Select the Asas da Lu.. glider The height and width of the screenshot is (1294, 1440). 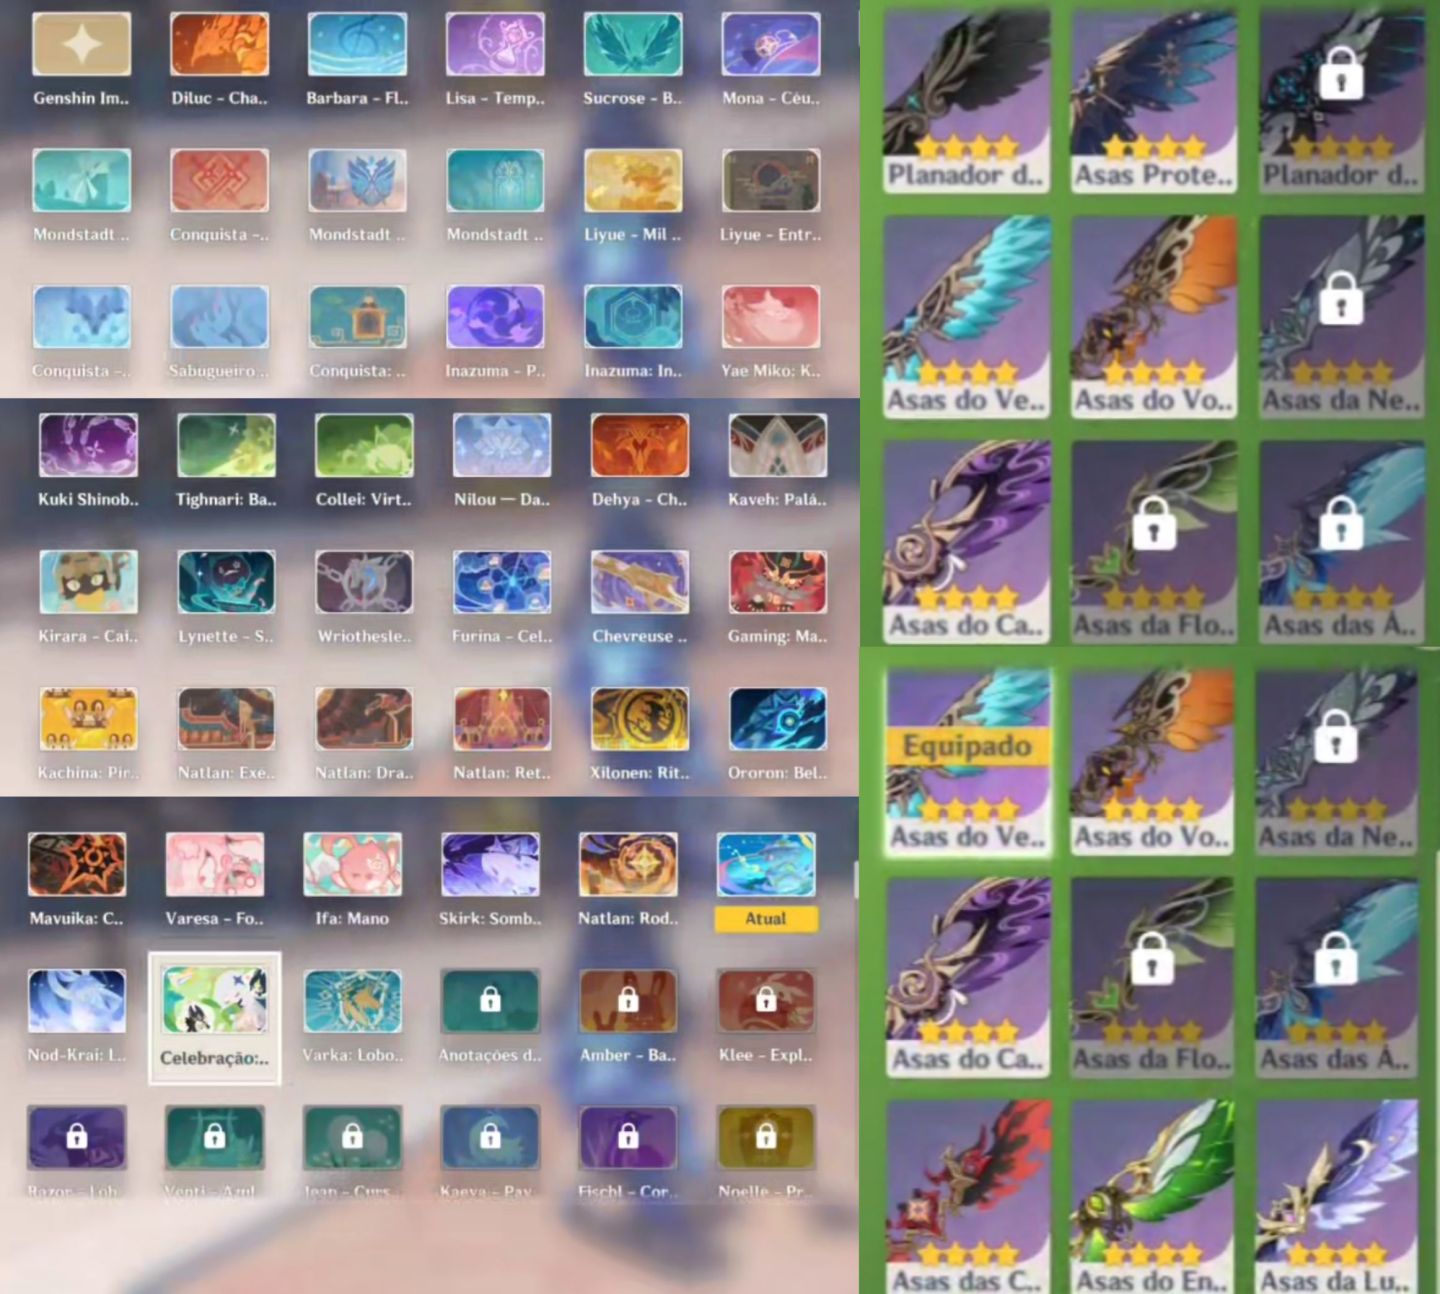point(1337,1197)
